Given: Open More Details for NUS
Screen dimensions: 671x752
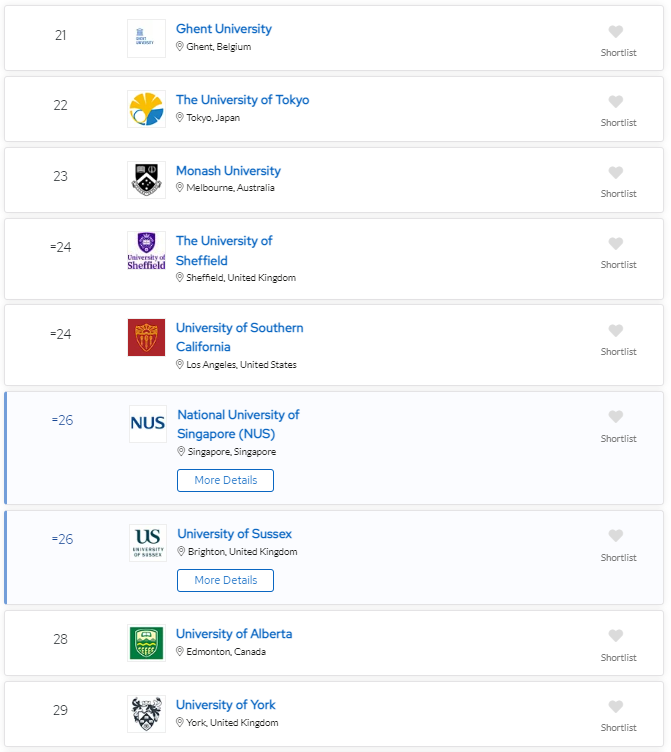Looking at the screenshot, I should 225,480.
